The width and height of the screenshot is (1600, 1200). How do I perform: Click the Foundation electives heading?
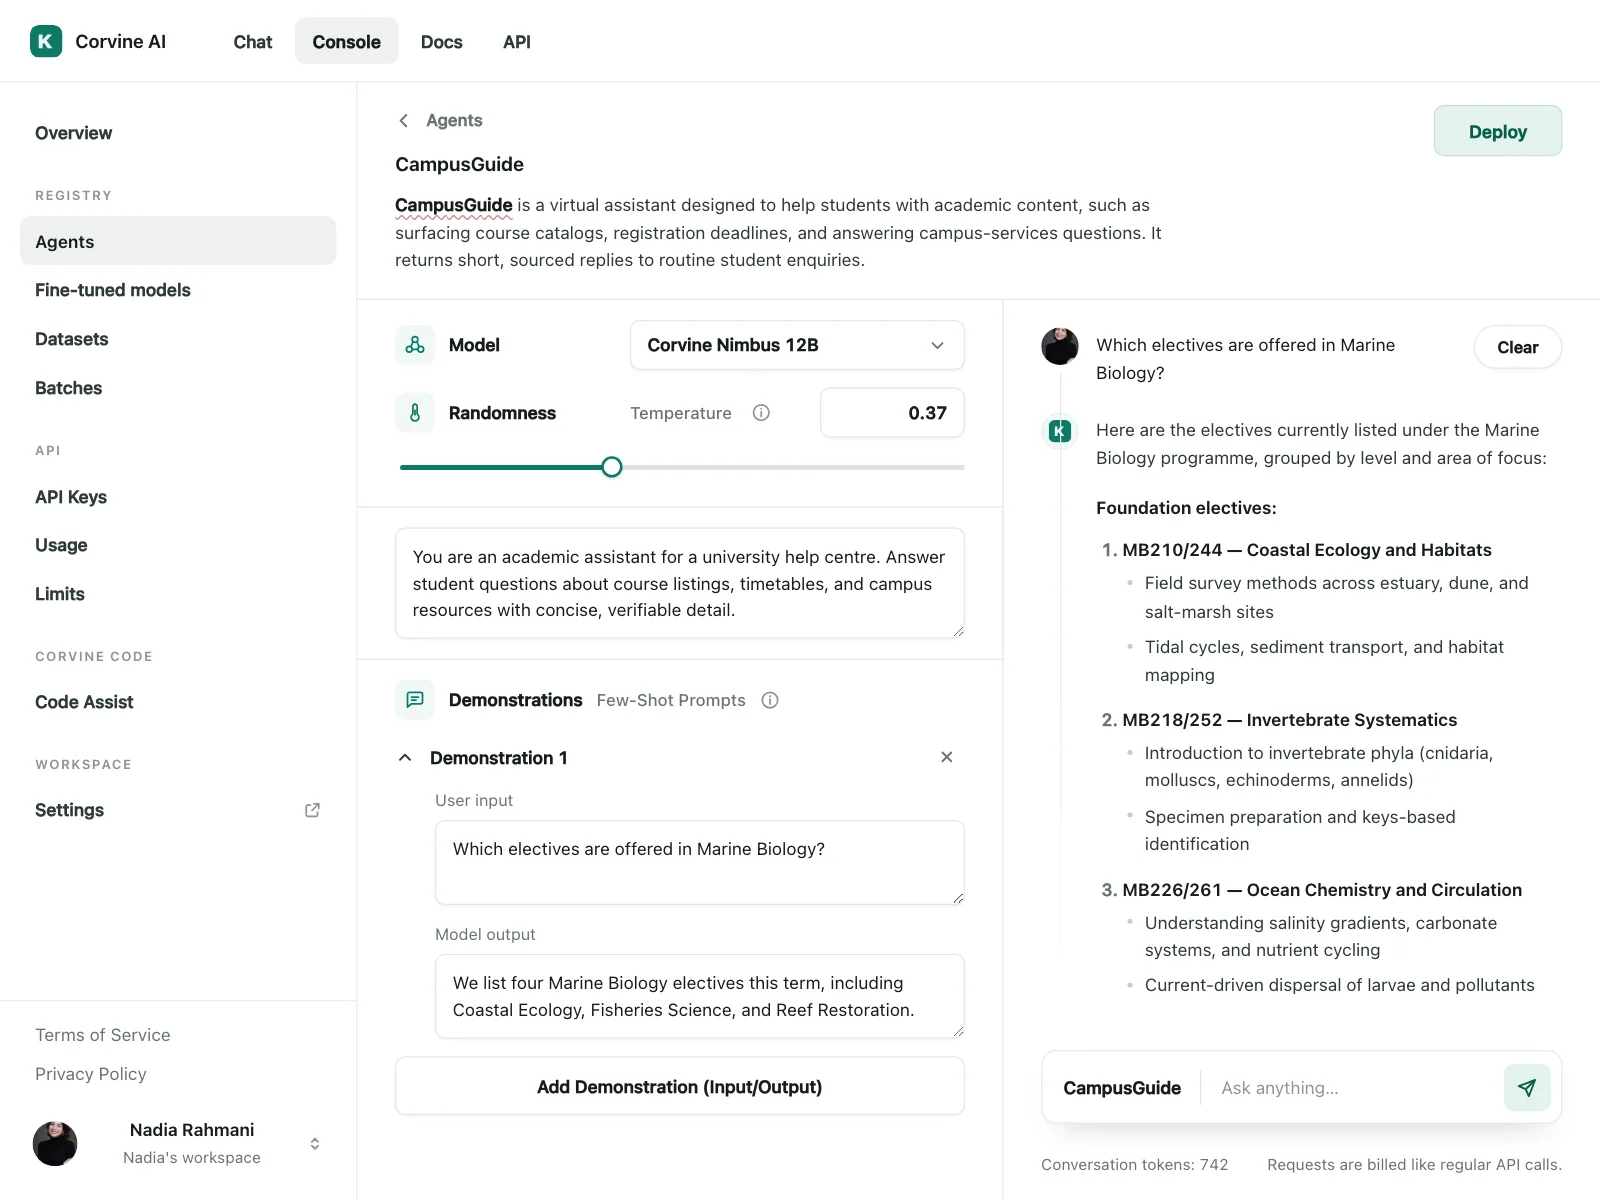pos(1186,508)
